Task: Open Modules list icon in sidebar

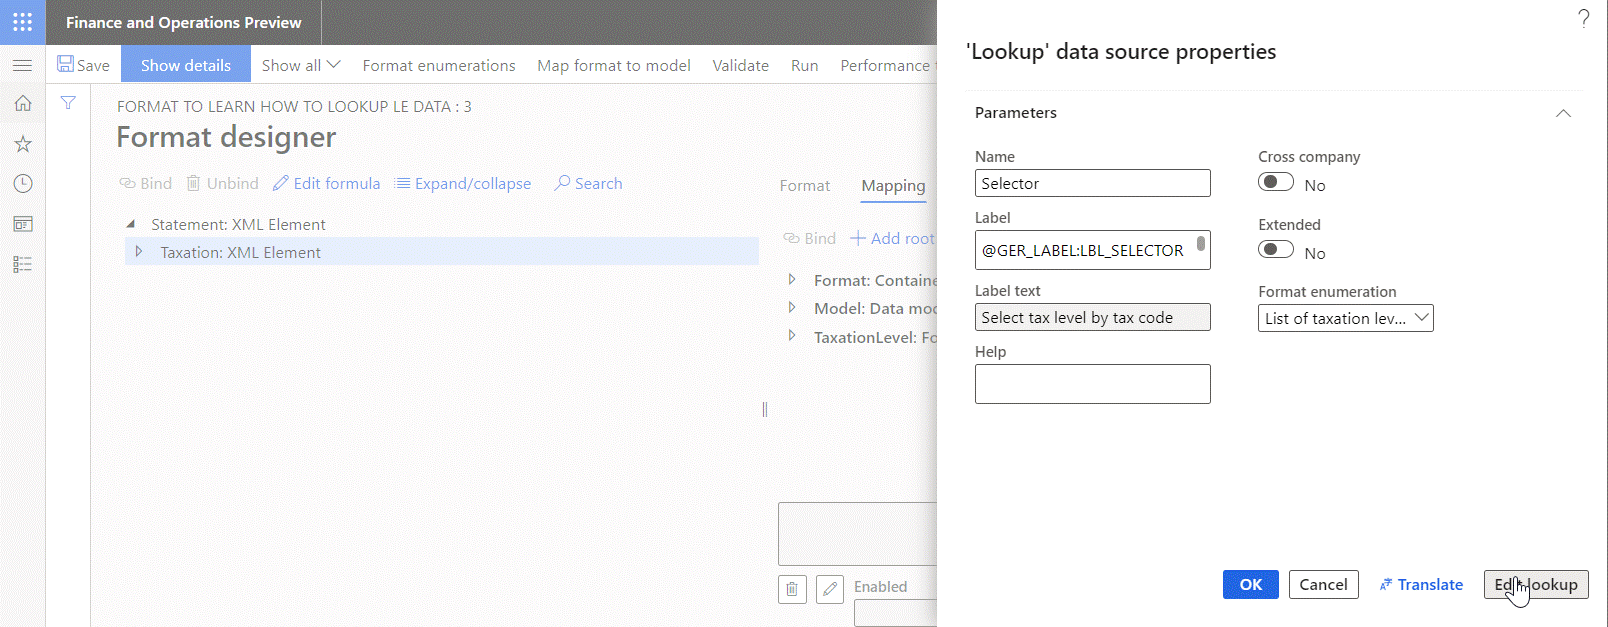Action: tap(22, 264)
